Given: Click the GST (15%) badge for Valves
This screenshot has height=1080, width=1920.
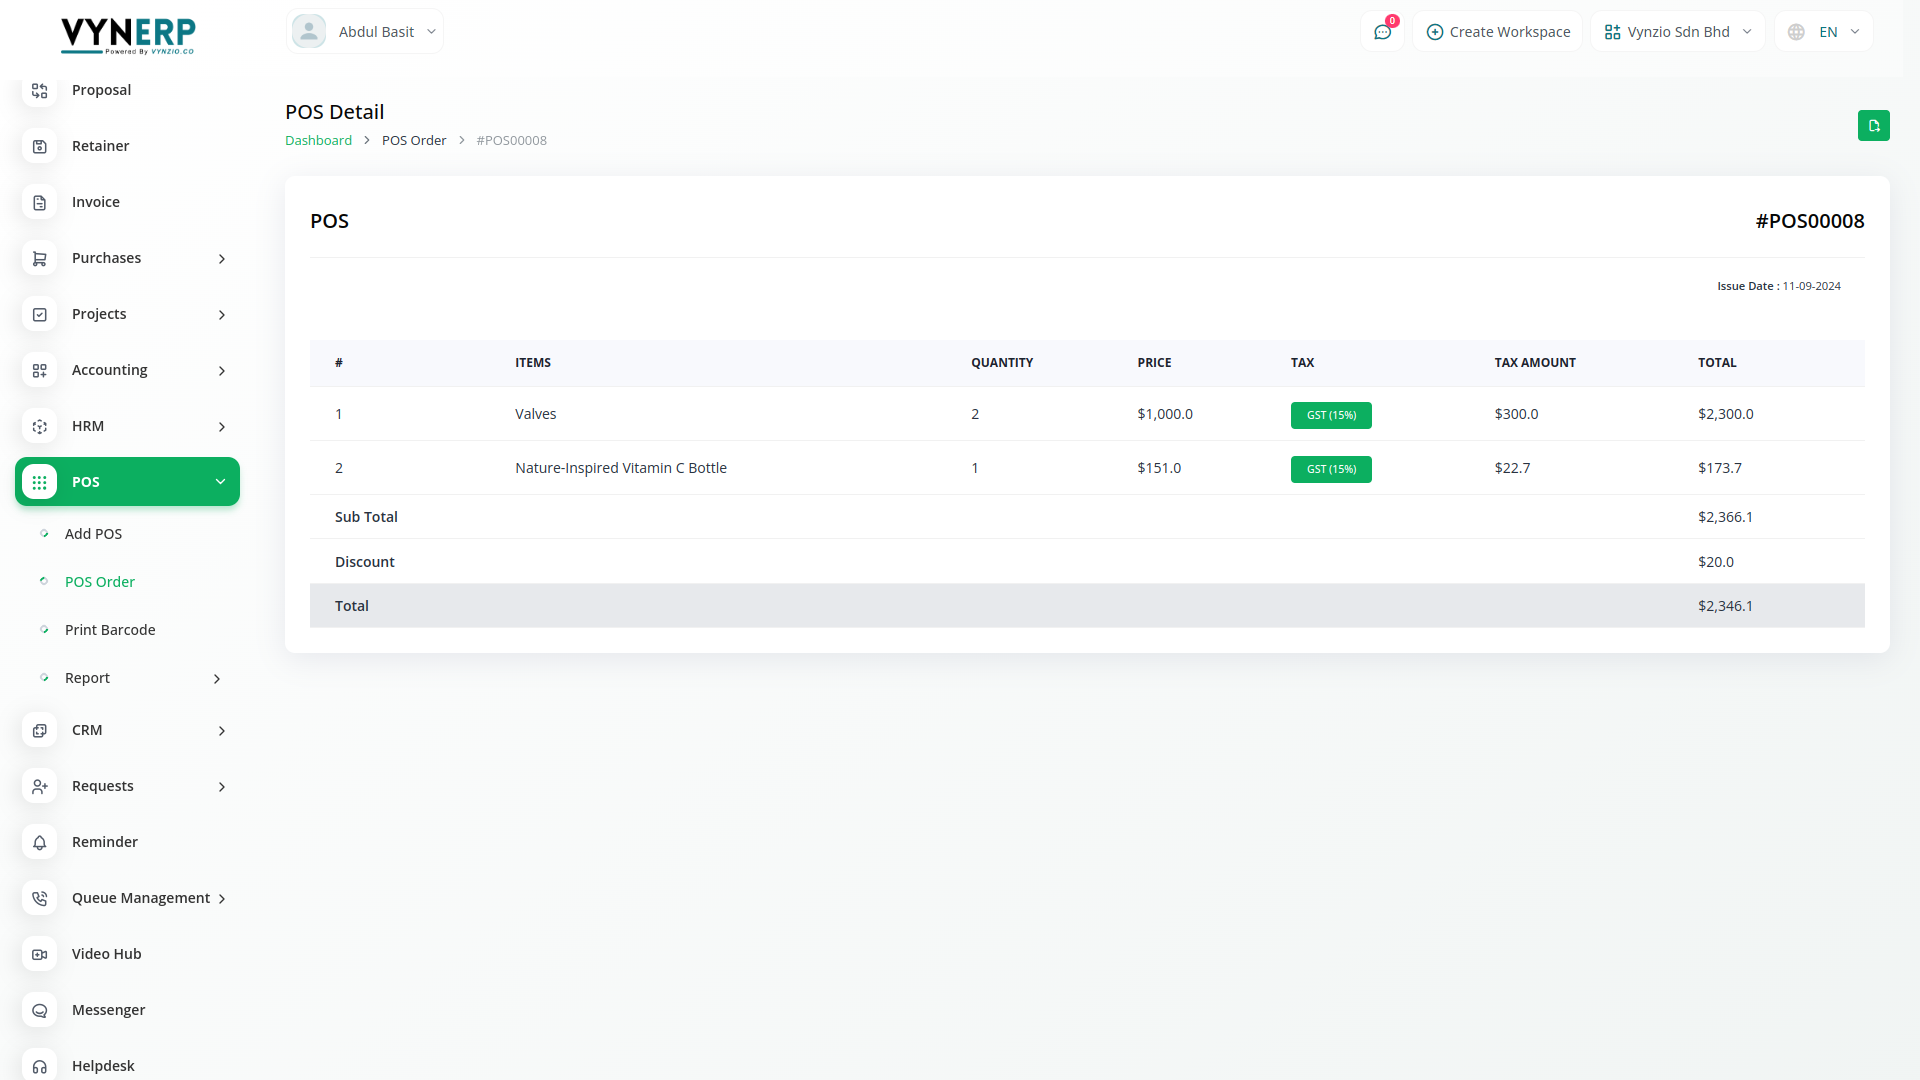Looking at the screenshot, I should [x=1331, y=415].
